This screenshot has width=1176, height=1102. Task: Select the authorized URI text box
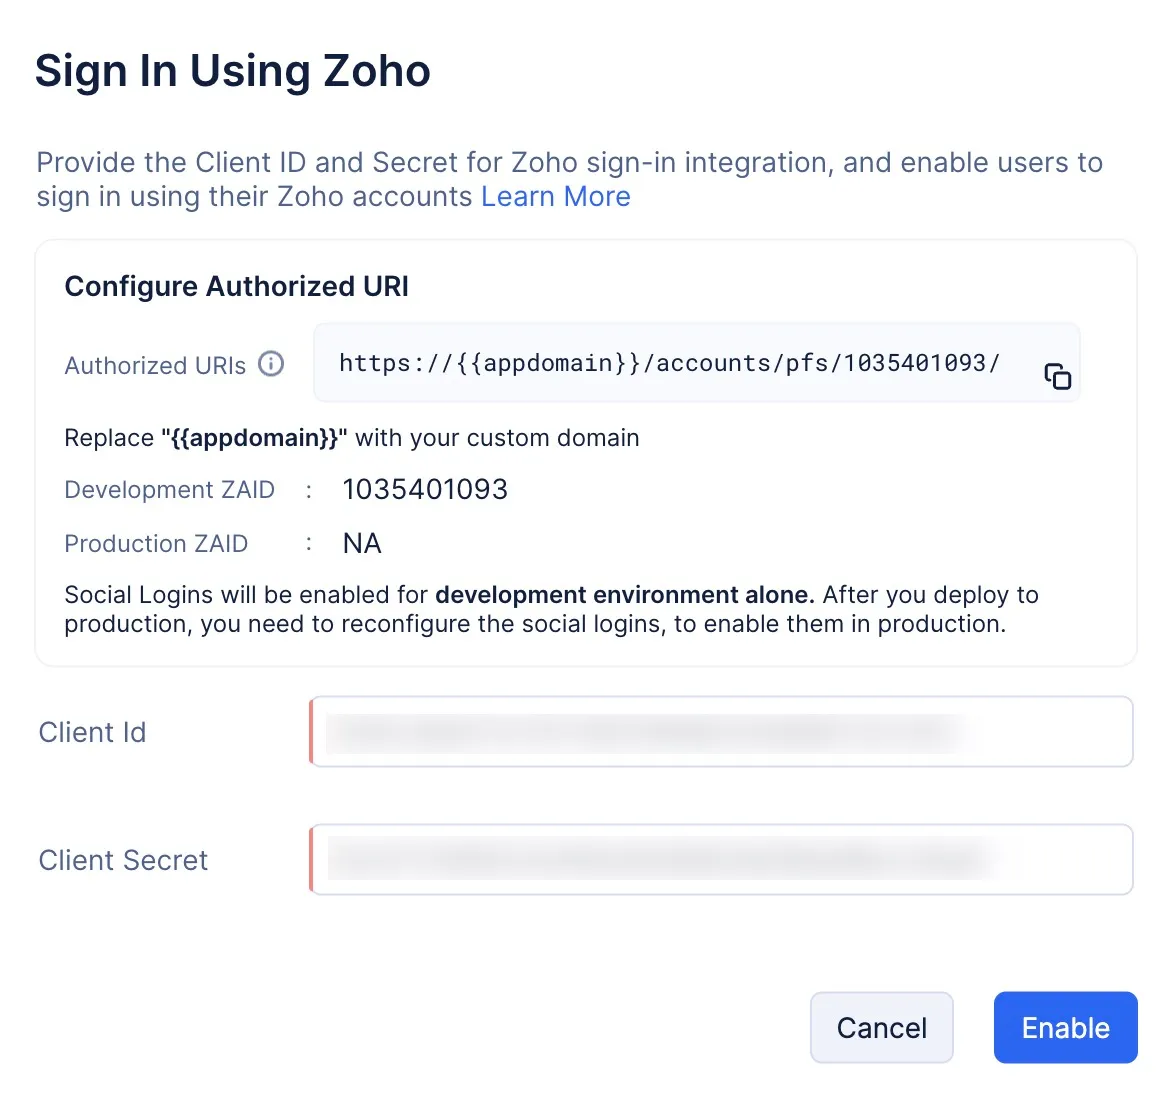[669, 363]
